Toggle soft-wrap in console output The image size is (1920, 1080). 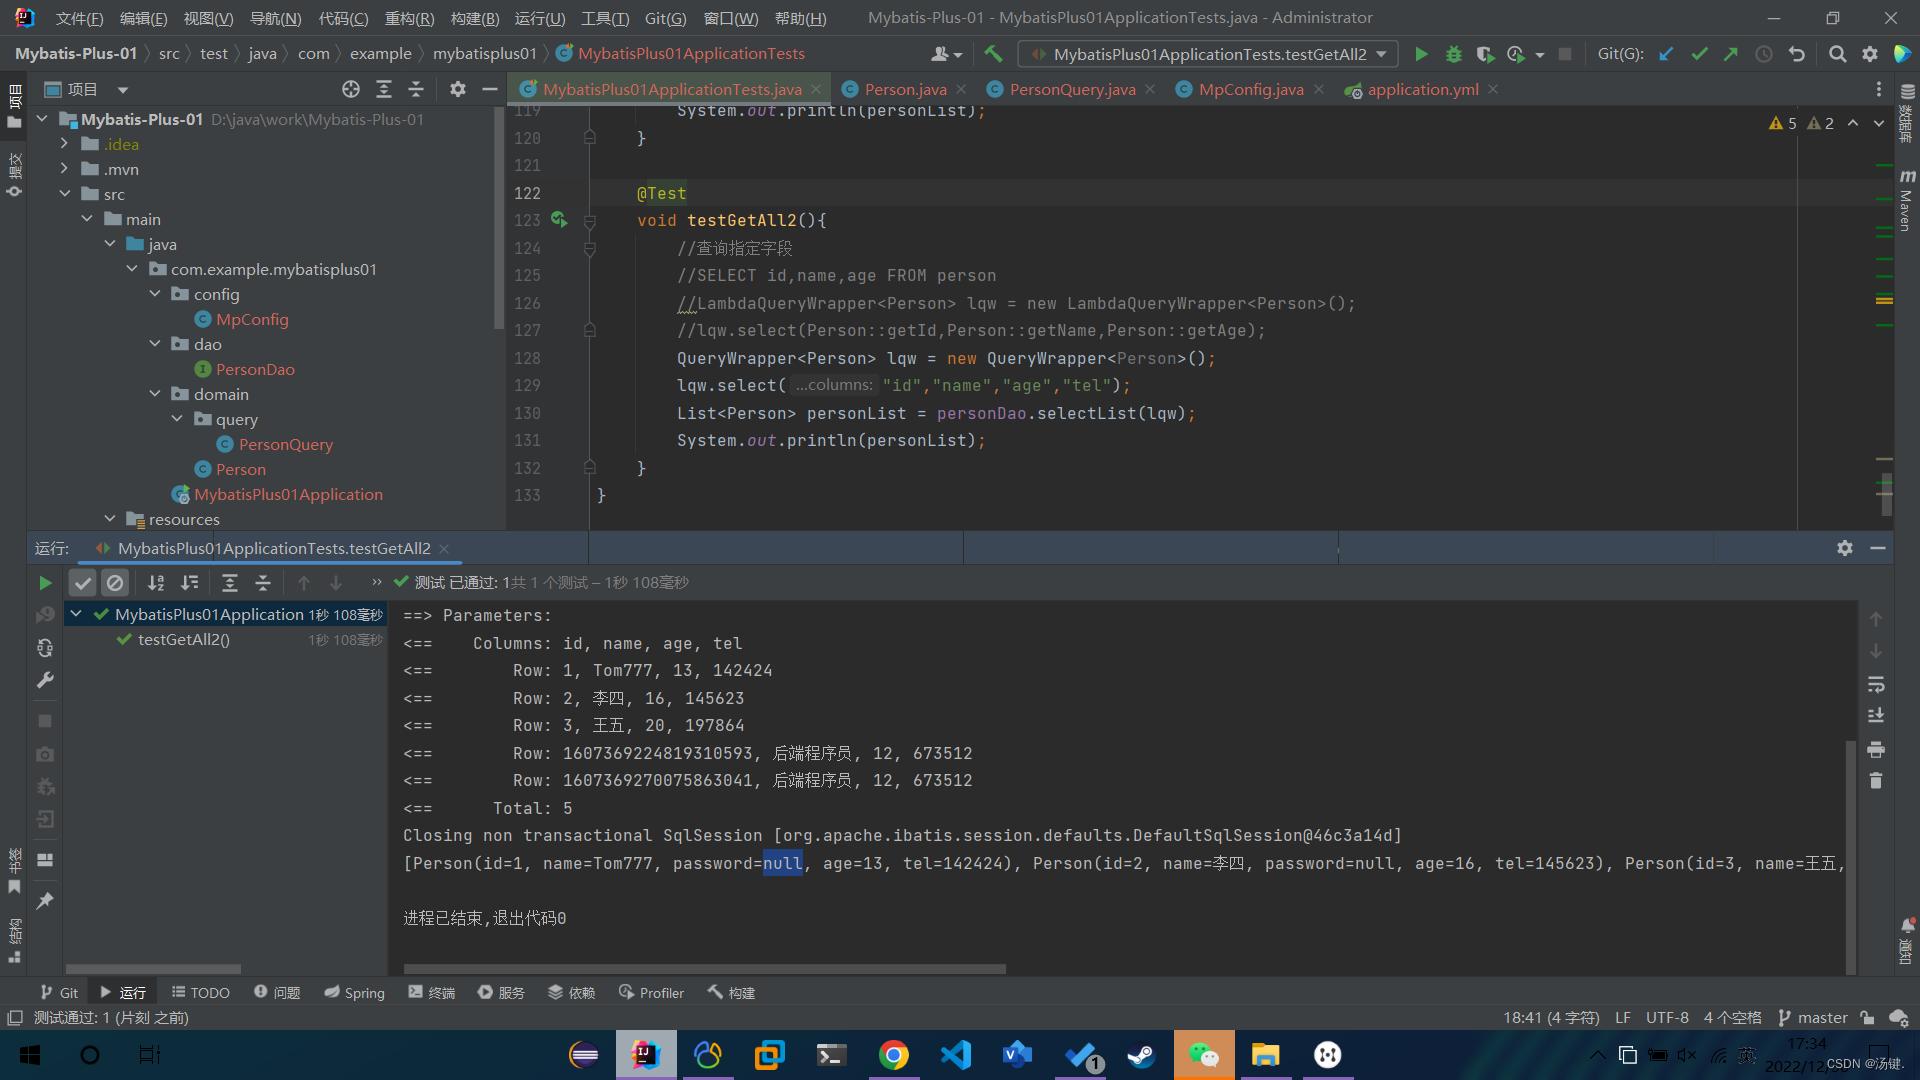[1876, 685]
